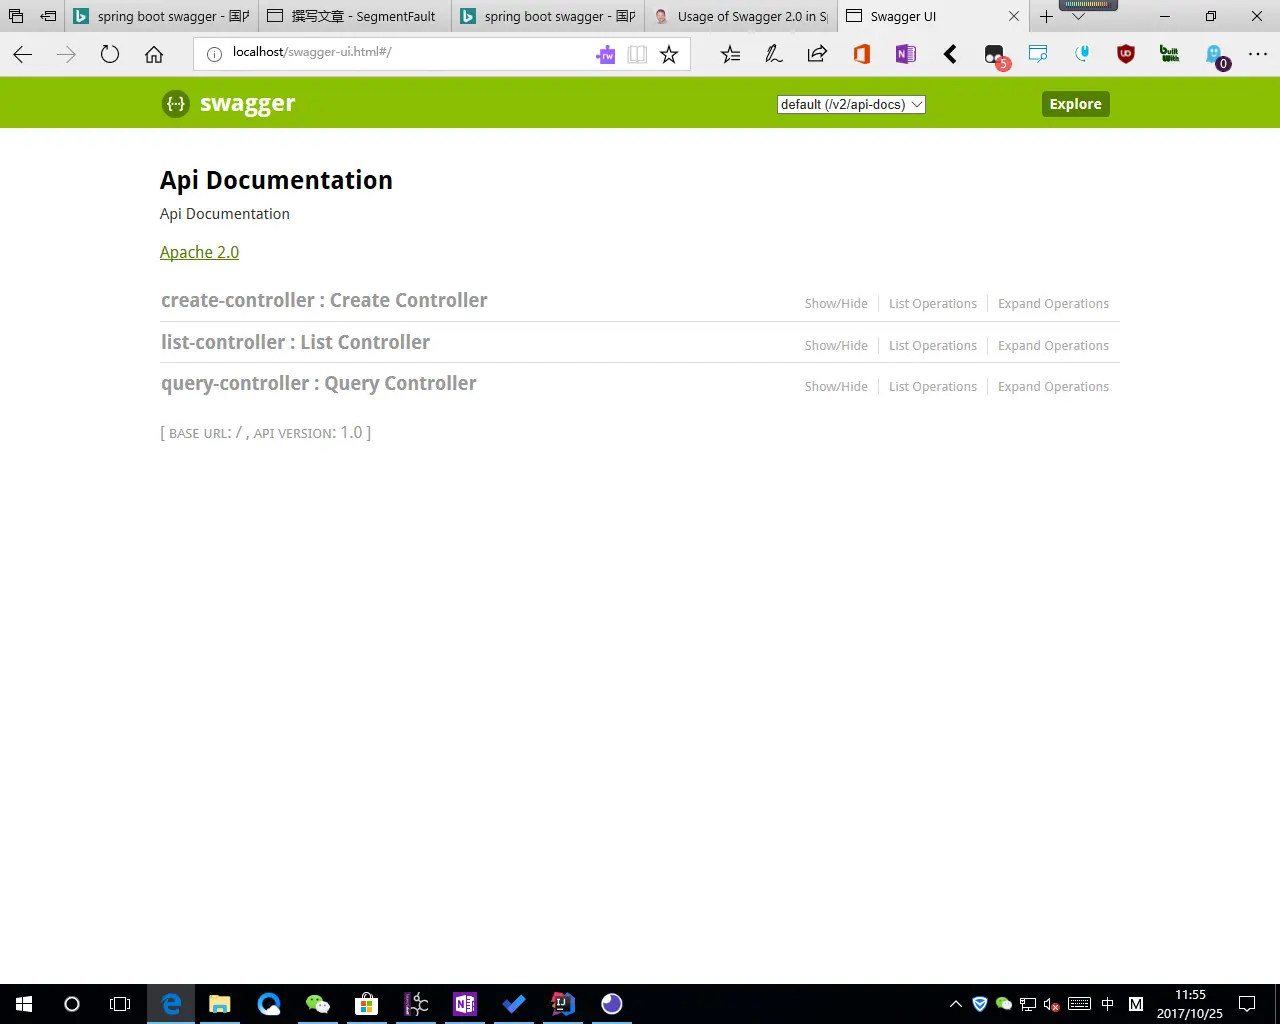The height and width of the screenshot is (1024, 1280).
Task: Open WeChat from the taskbar
Action: [318, 1004]
